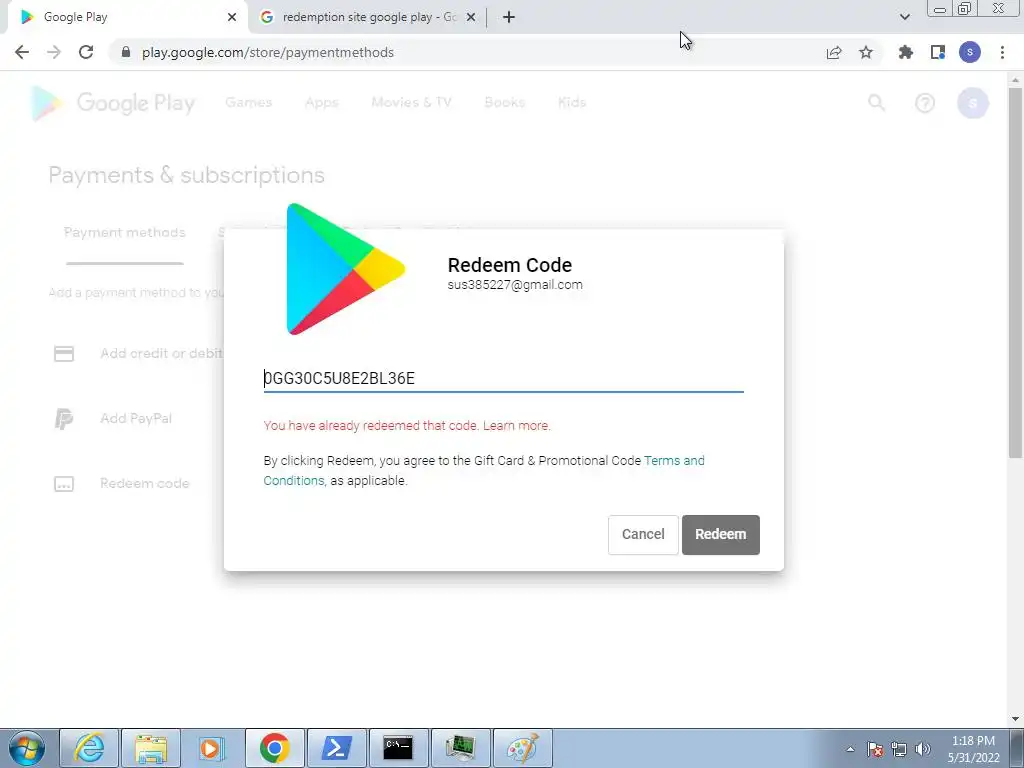1024x768 pixels.
Task: Select the Payment methods tab
Action: tap(125, 232)
